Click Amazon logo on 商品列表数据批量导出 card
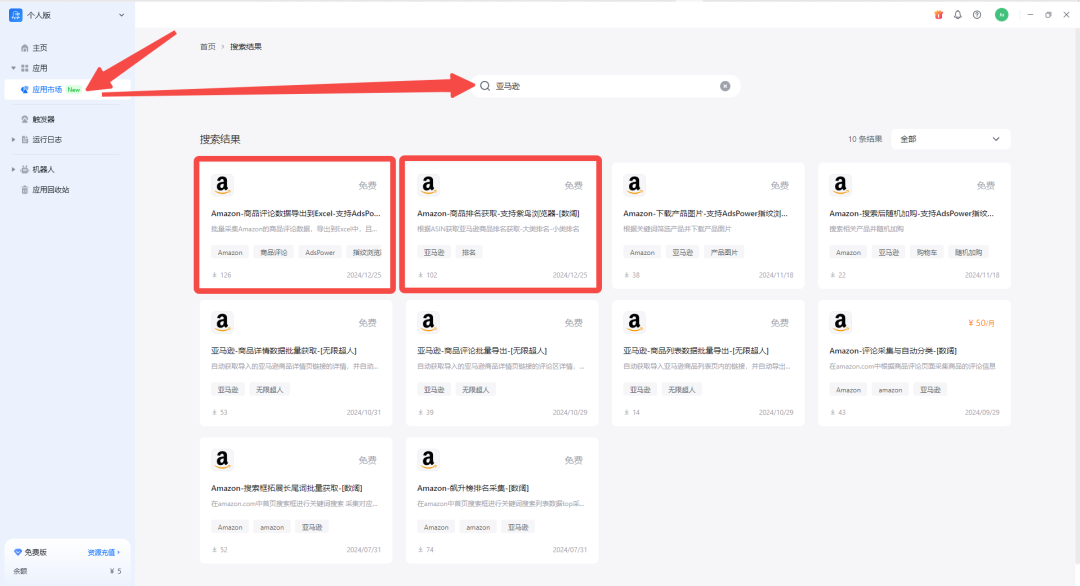Screen dimensions: 1080x586 [634, 322]
